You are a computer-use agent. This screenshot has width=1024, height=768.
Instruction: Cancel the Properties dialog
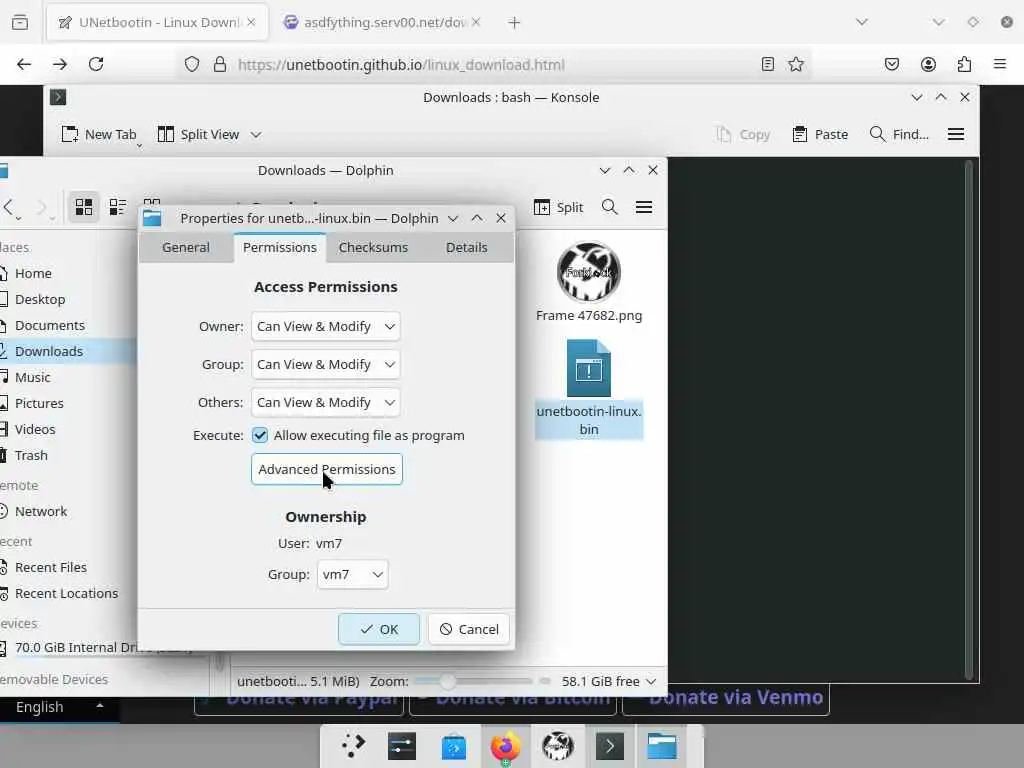coord(469,629)
